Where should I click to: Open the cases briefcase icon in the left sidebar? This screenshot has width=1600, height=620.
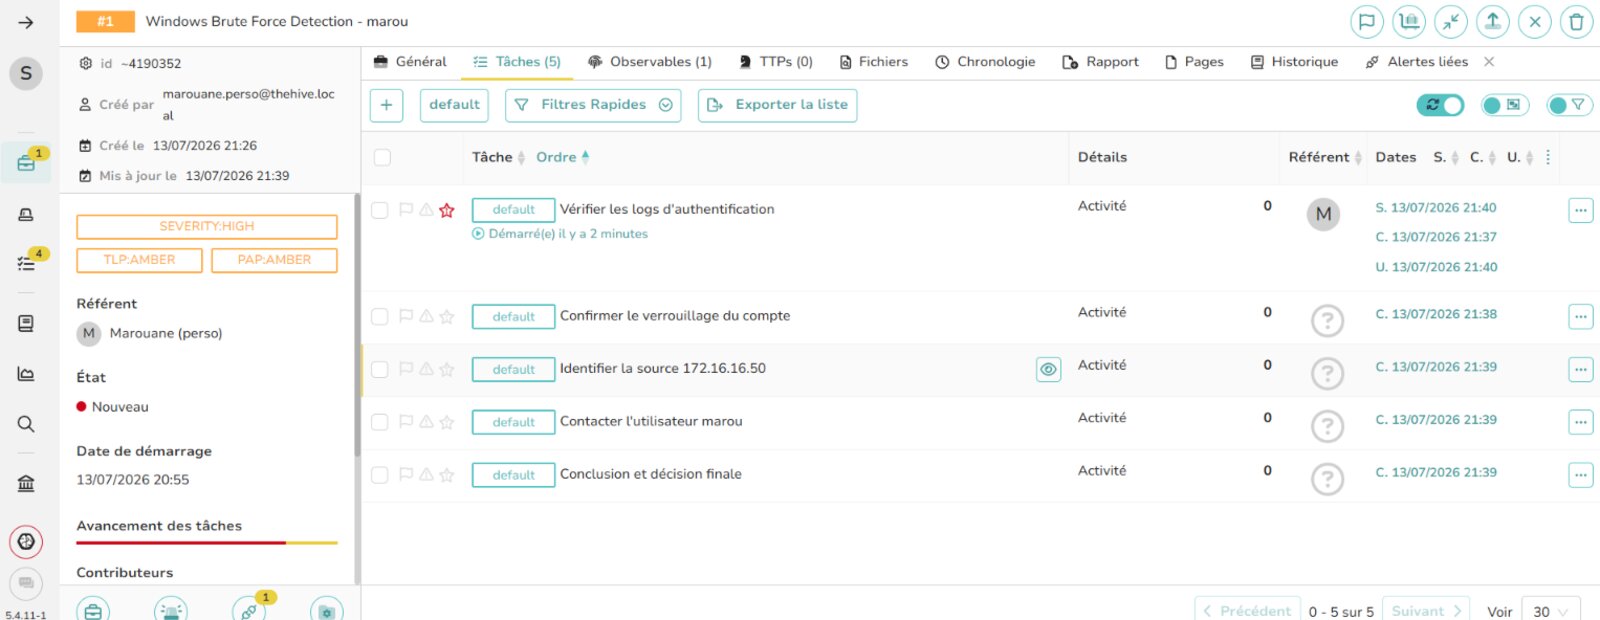[26, 163]
